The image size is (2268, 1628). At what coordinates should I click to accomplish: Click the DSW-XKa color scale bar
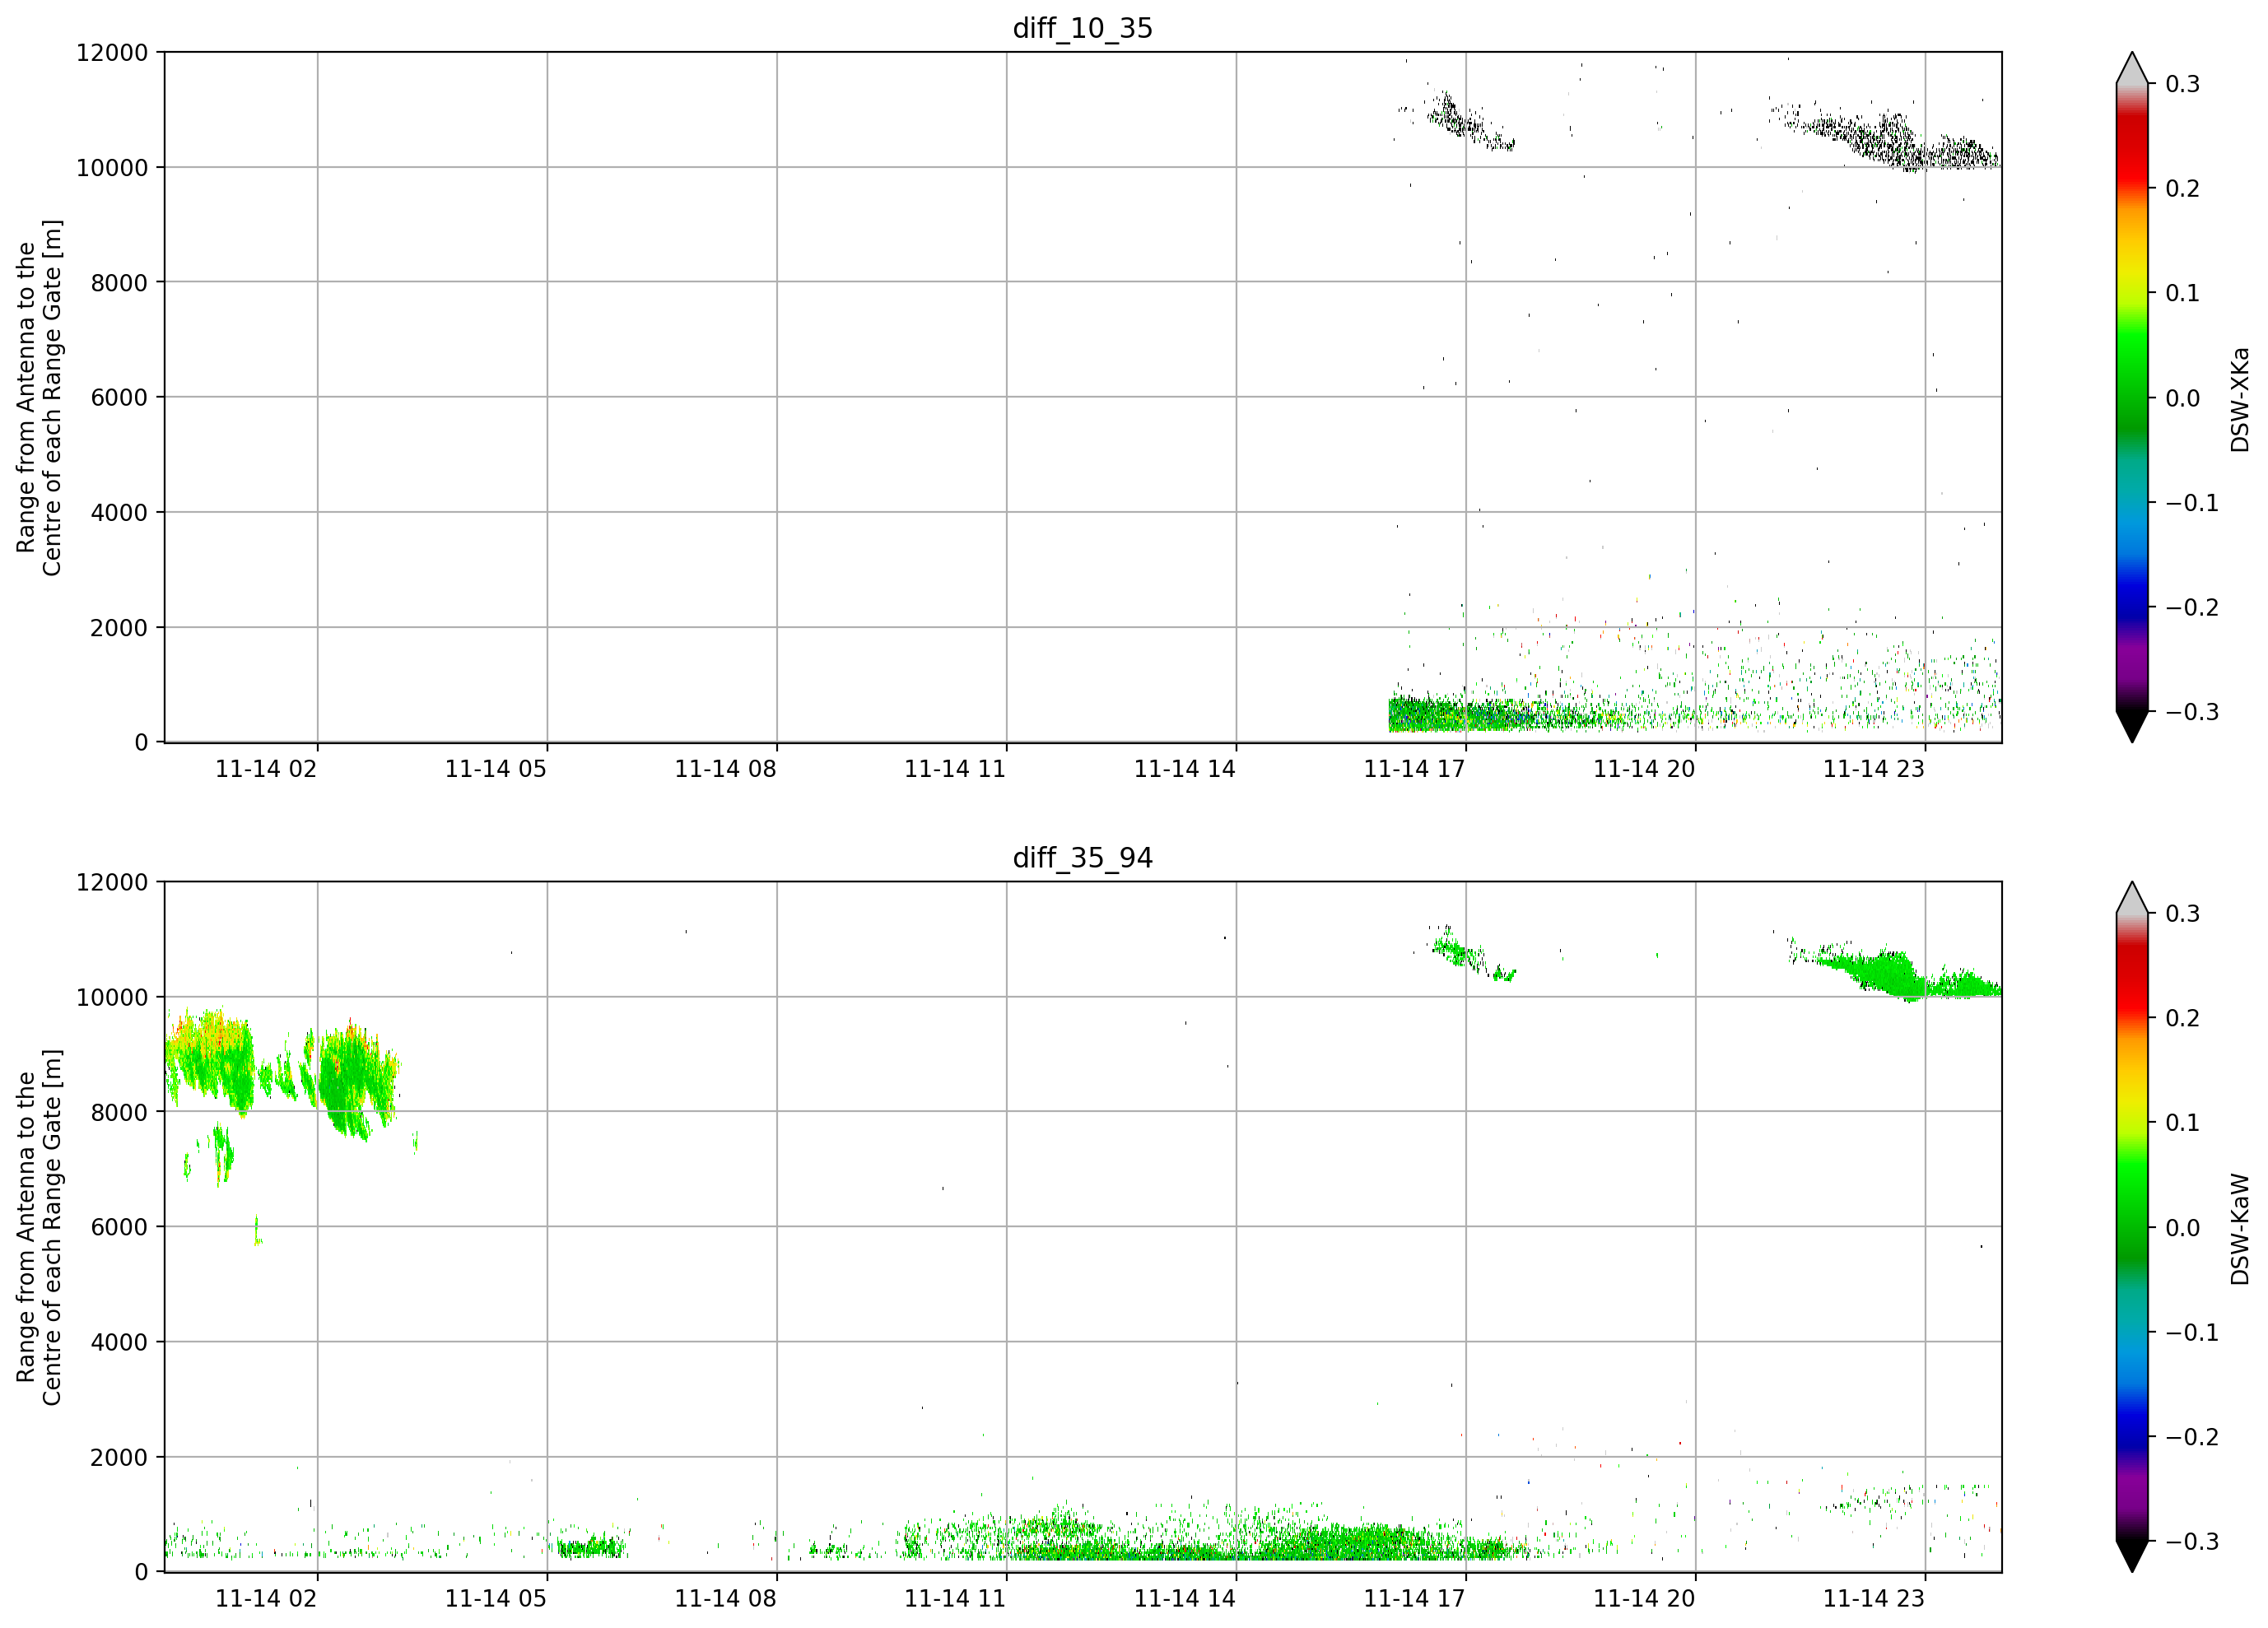pos(2132,397)
